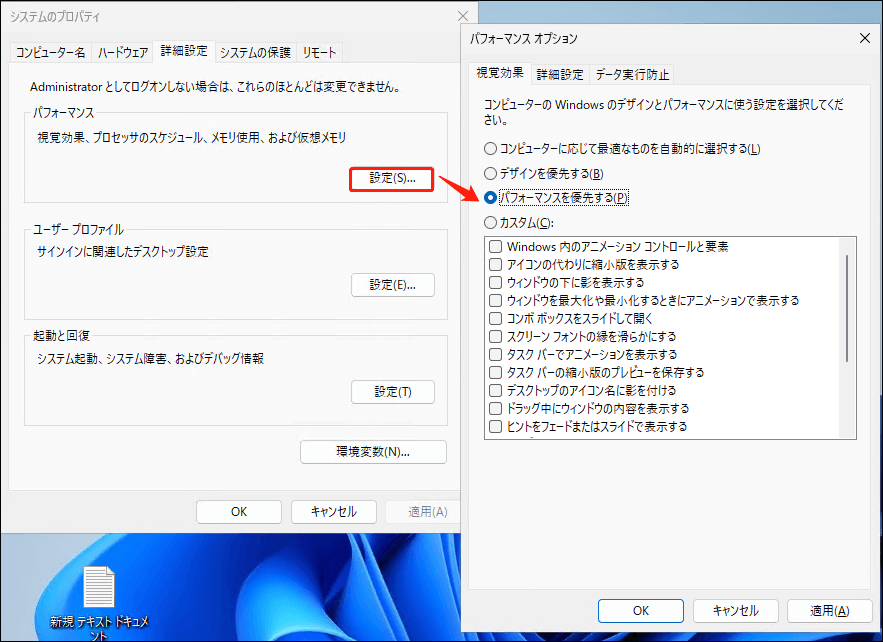883x642 pixels.
Task: Turn on スクリーン フォントの縁を滑らかにする
Action: point(583,337)
